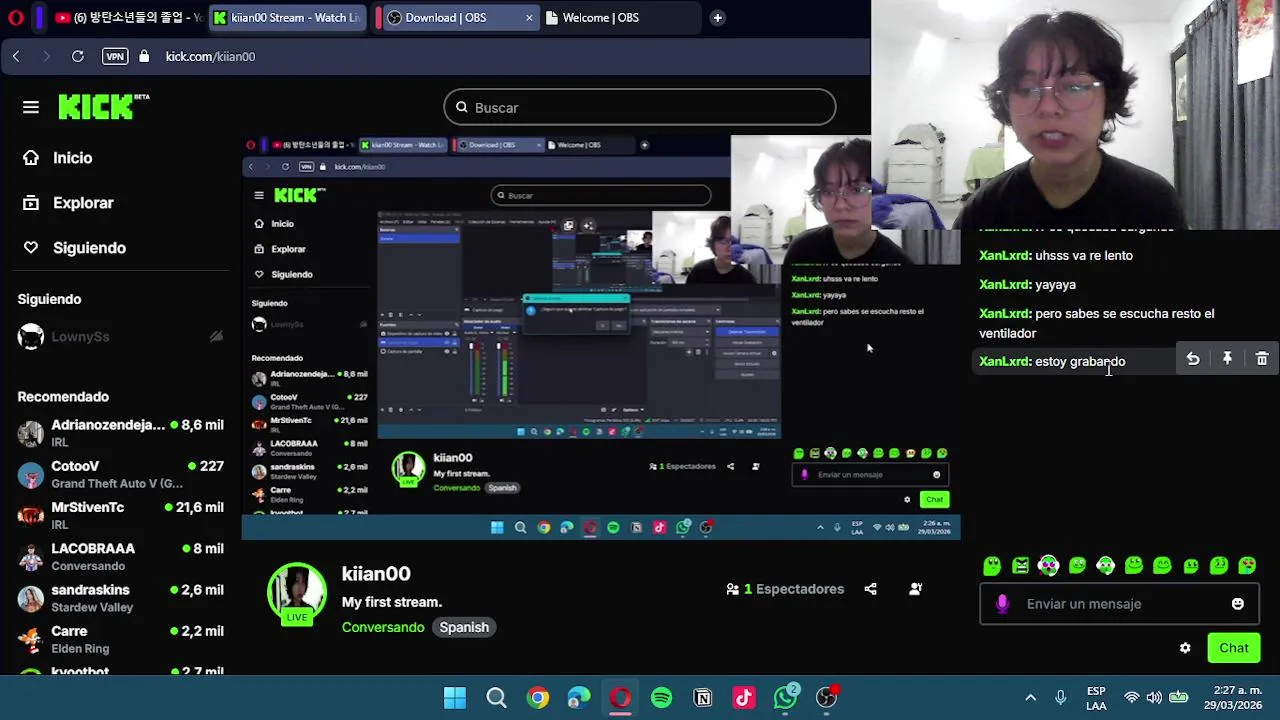Screen dimensions: 1280x720
Task: Open recommended channel MrStivenTc
Action: [120, 515]
